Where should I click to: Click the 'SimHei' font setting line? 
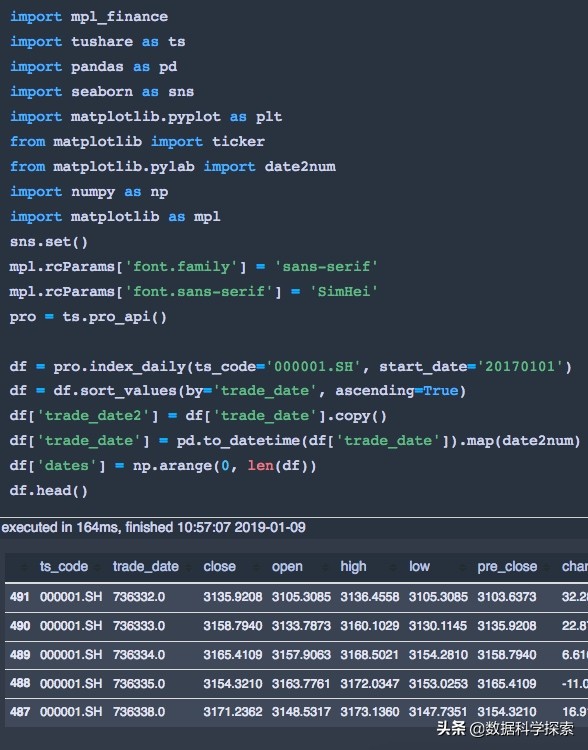pos(194,291)
